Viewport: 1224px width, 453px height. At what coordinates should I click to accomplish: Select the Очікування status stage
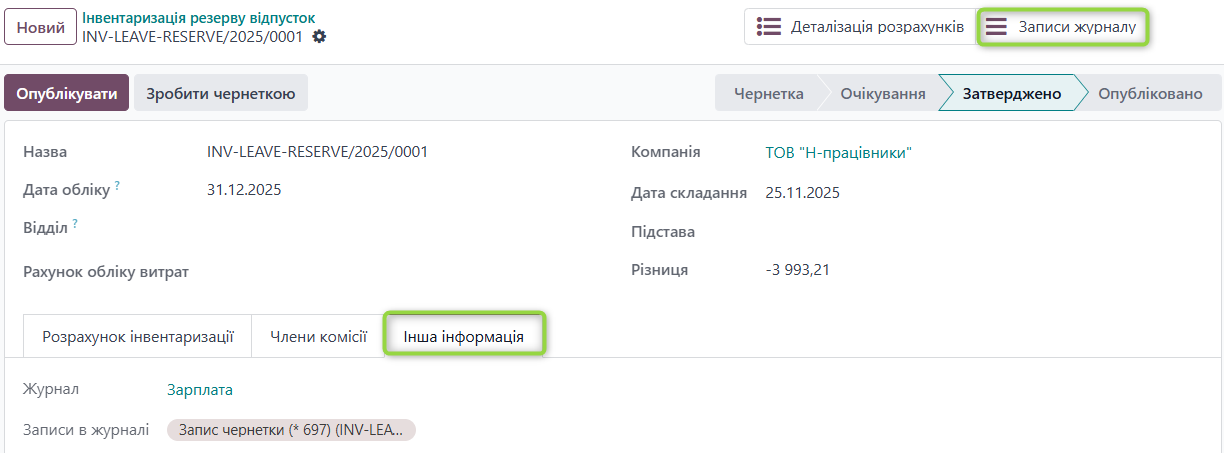(882, 94)
